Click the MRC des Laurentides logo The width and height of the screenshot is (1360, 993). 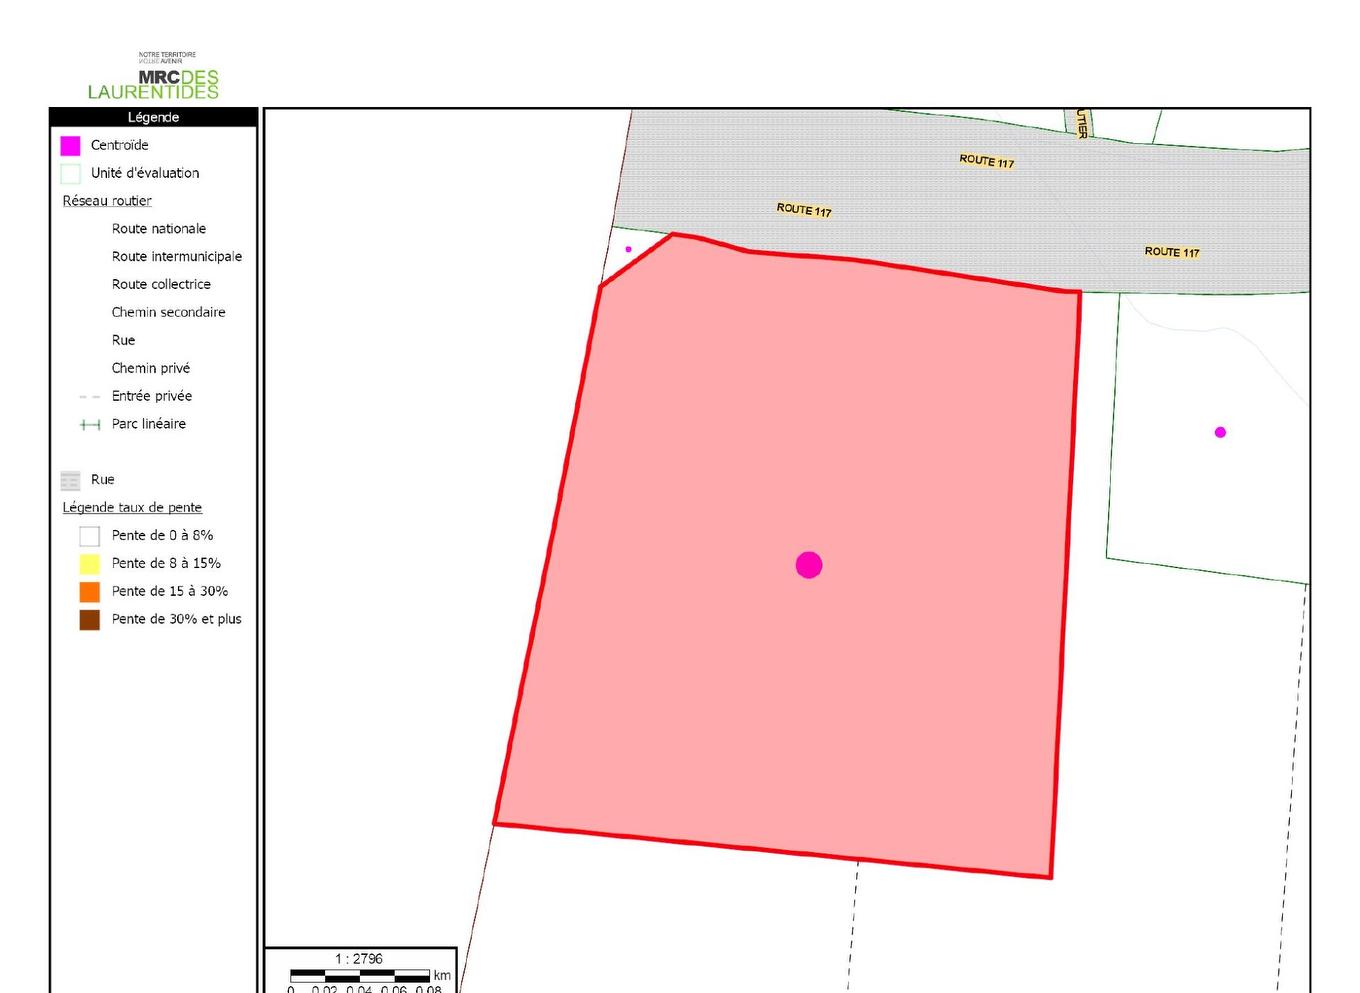pyautogui.click(x=153, y=77)
